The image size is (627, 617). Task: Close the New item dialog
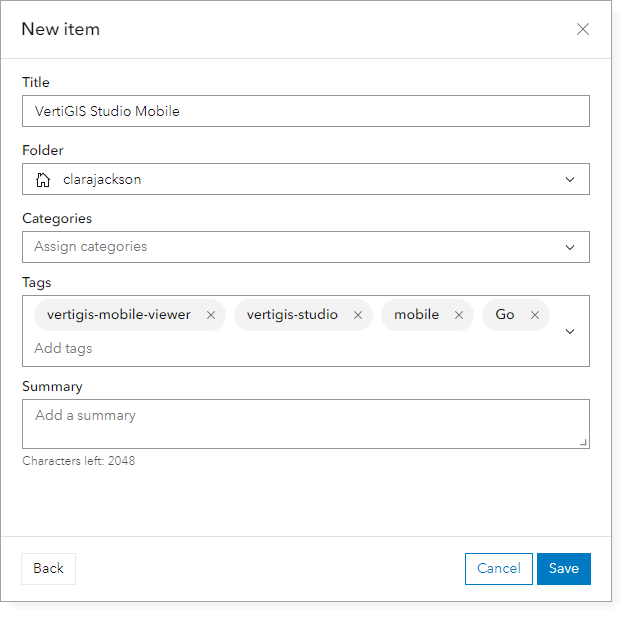click(583, 29)
